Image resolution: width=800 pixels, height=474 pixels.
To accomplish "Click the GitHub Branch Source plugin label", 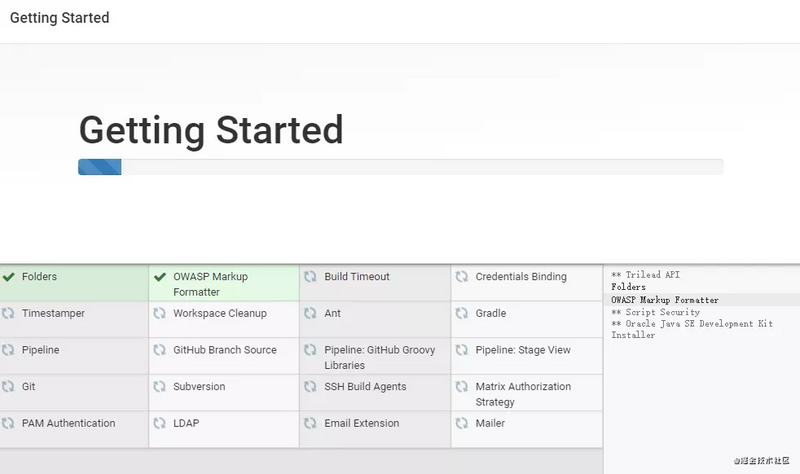I will coord(225,351).
